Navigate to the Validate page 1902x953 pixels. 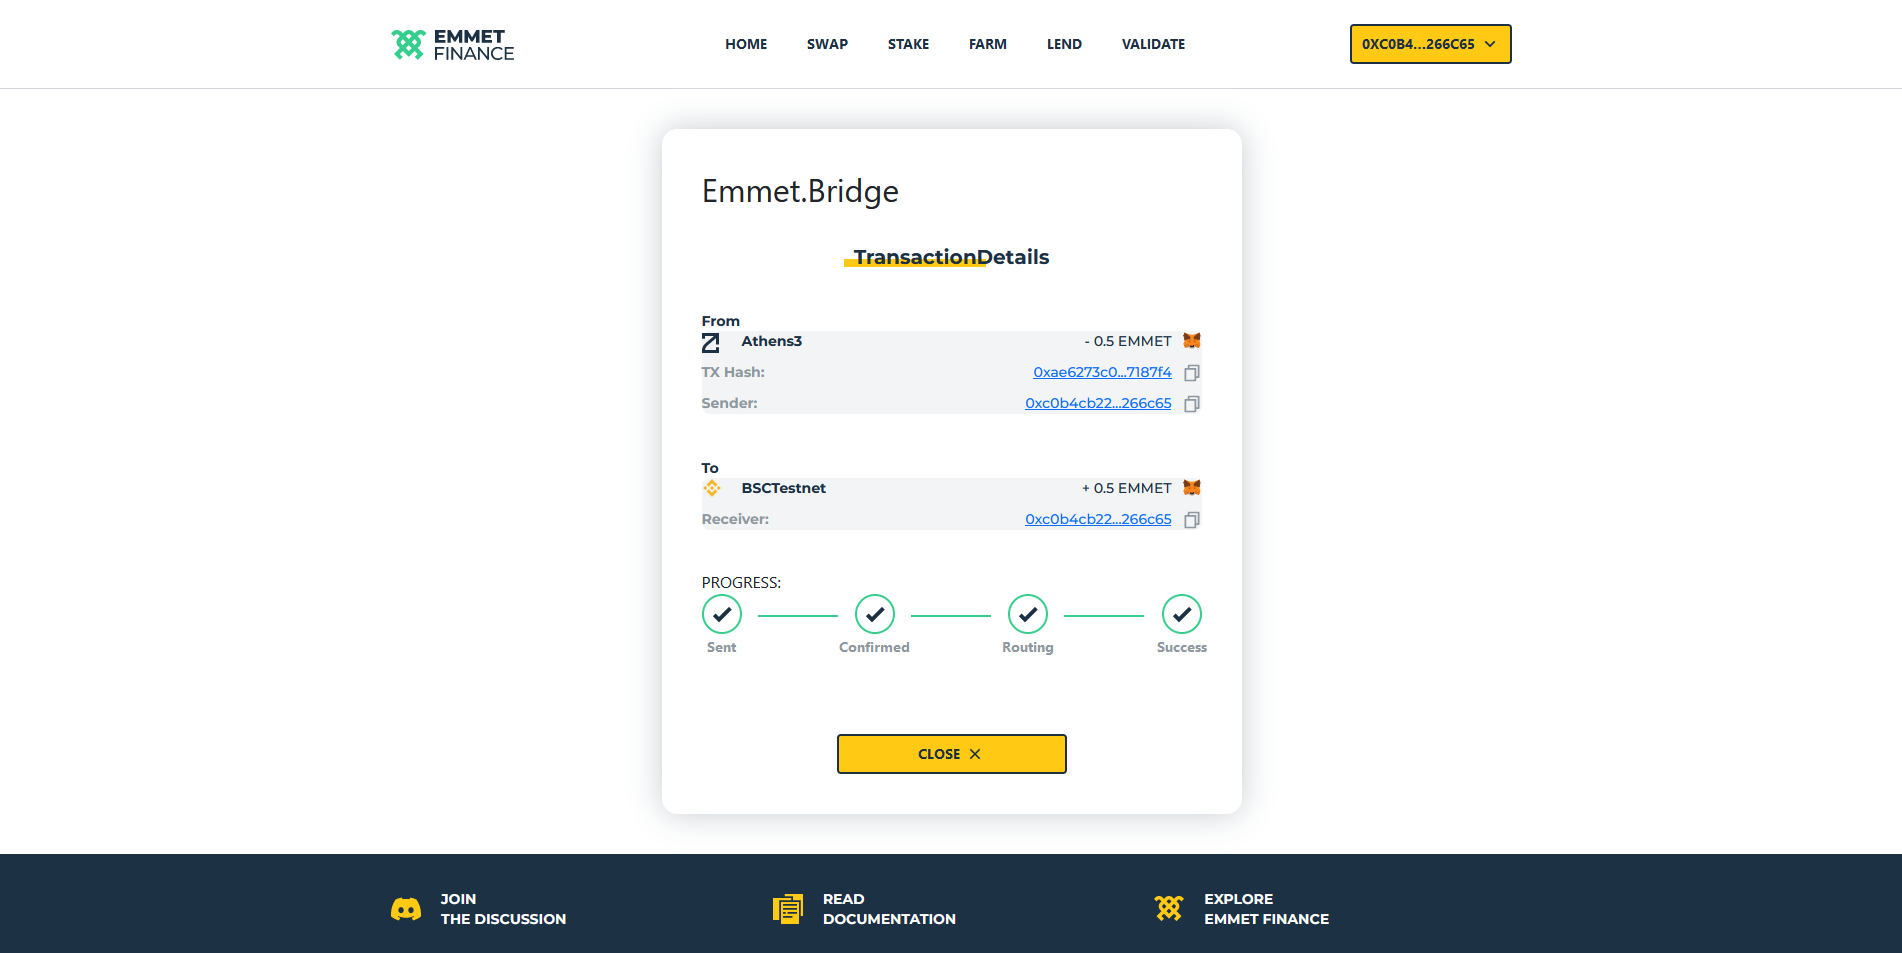[1153, 44]
